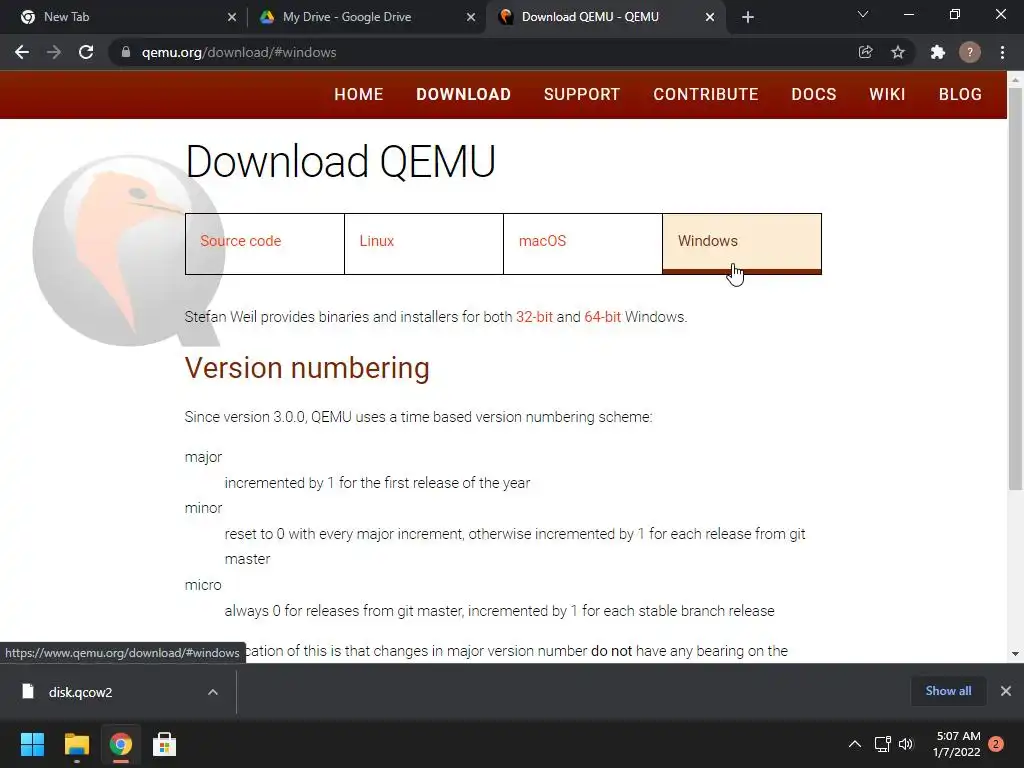Close the Download QEMU tab
This screenshot has width=1024, height=768.
pyautogui.click(x=710, y=18)
